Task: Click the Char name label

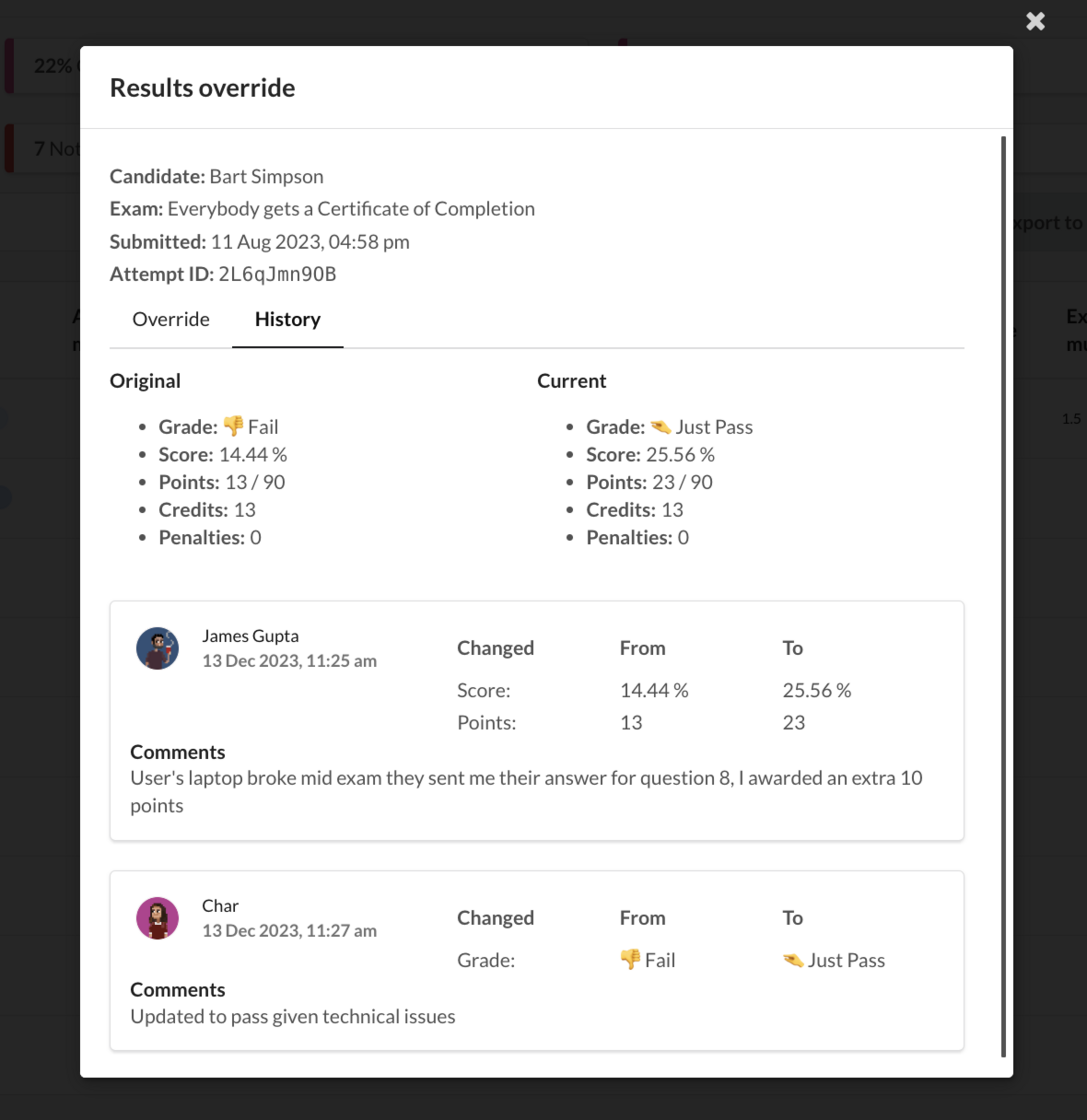Action: pos(220,906)
